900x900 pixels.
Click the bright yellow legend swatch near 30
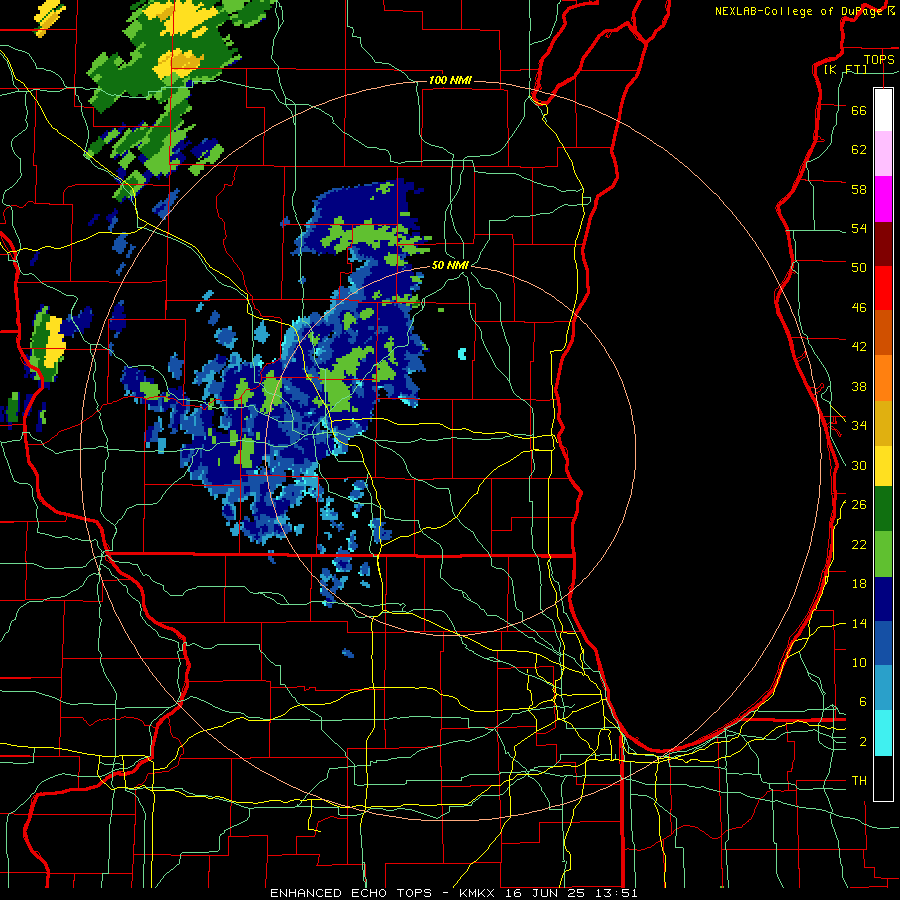(883, 466)
